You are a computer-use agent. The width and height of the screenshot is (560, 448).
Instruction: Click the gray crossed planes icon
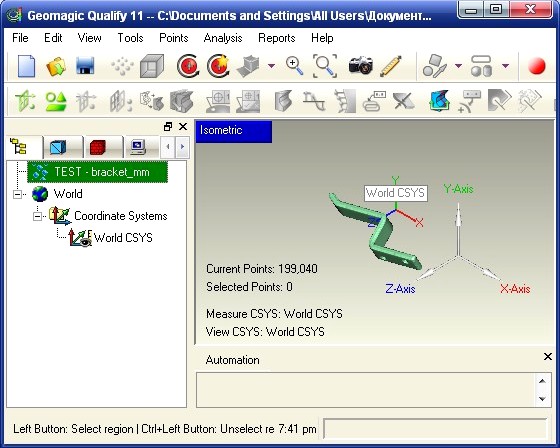pyautogui.click(x=404, y=101)
